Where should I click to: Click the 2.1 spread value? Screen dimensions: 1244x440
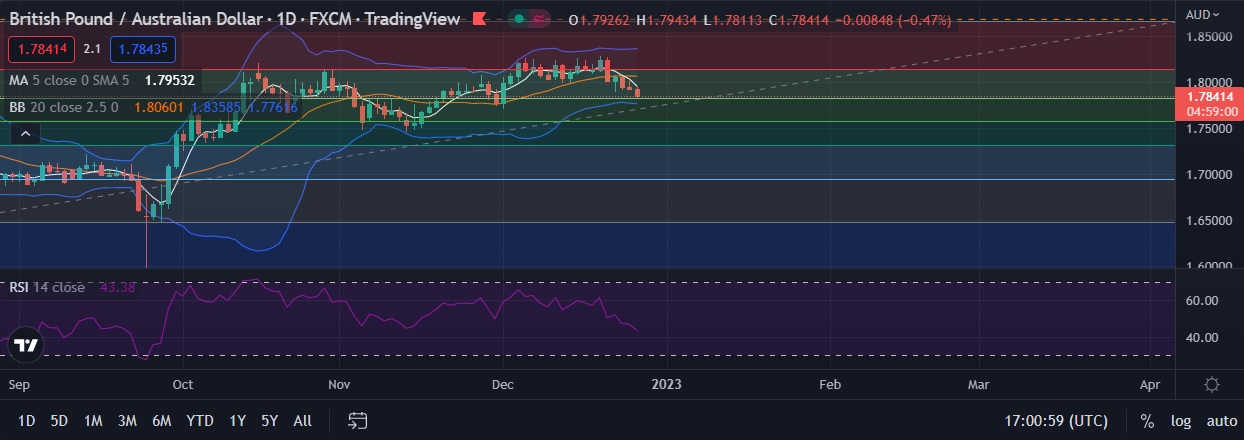point(92,48)
